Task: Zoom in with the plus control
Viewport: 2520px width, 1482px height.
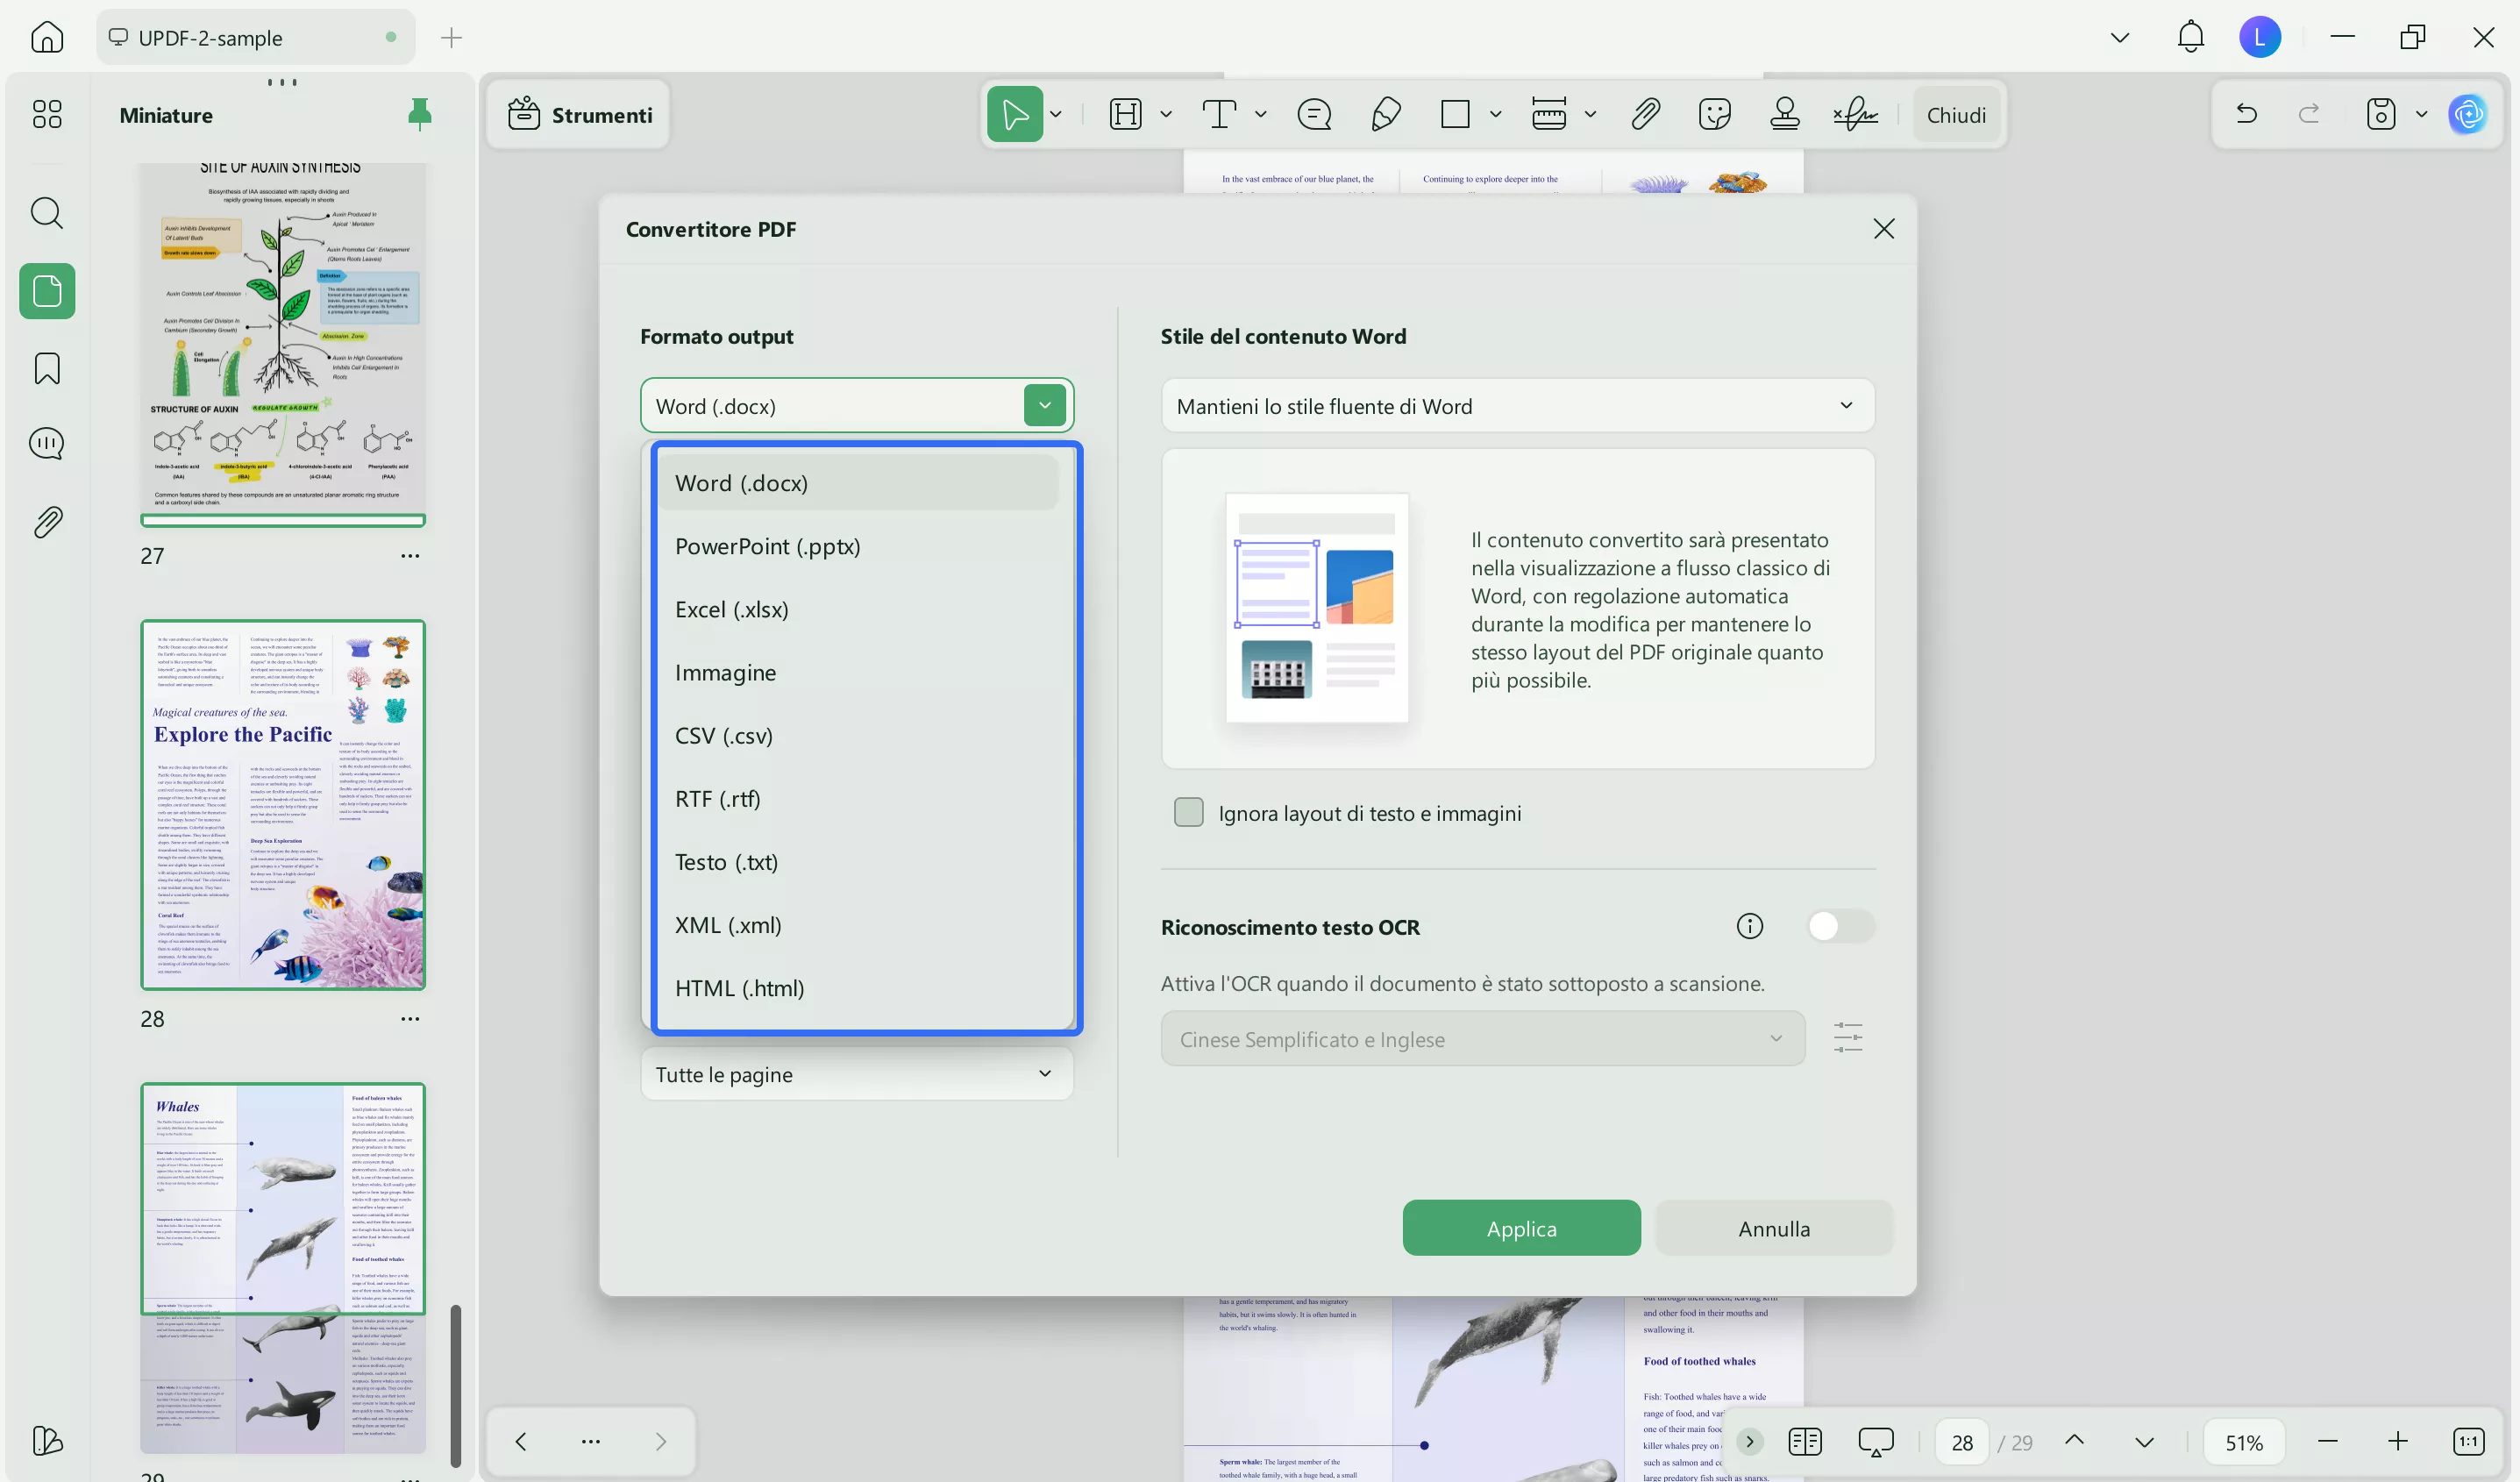Action: click(2398, 1441)
